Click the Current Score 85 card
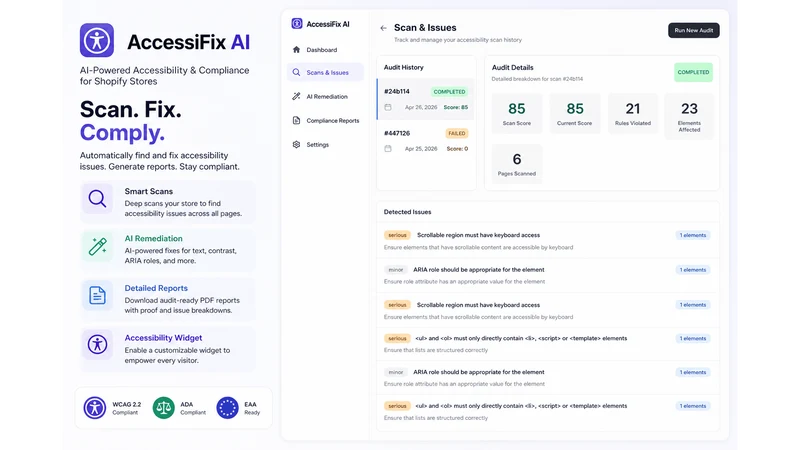The width and height of the screenshot is (800, 450). pos(574,113)
